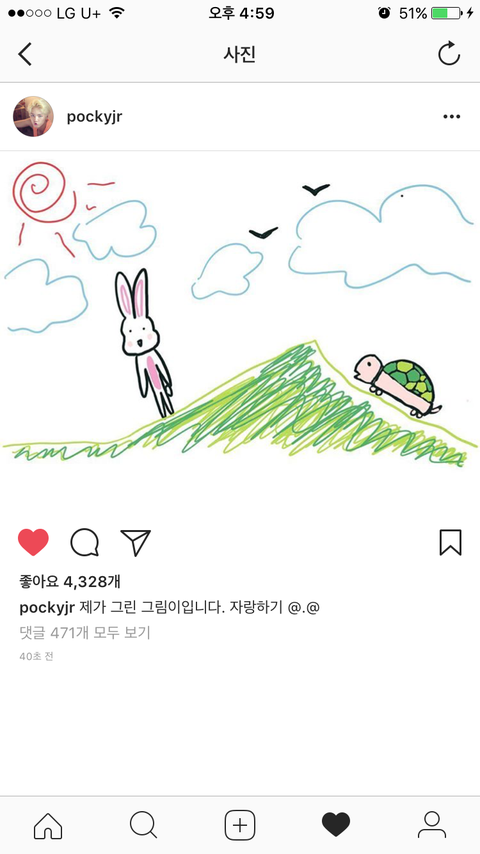Open Profile tab person icon

point(432,825)
